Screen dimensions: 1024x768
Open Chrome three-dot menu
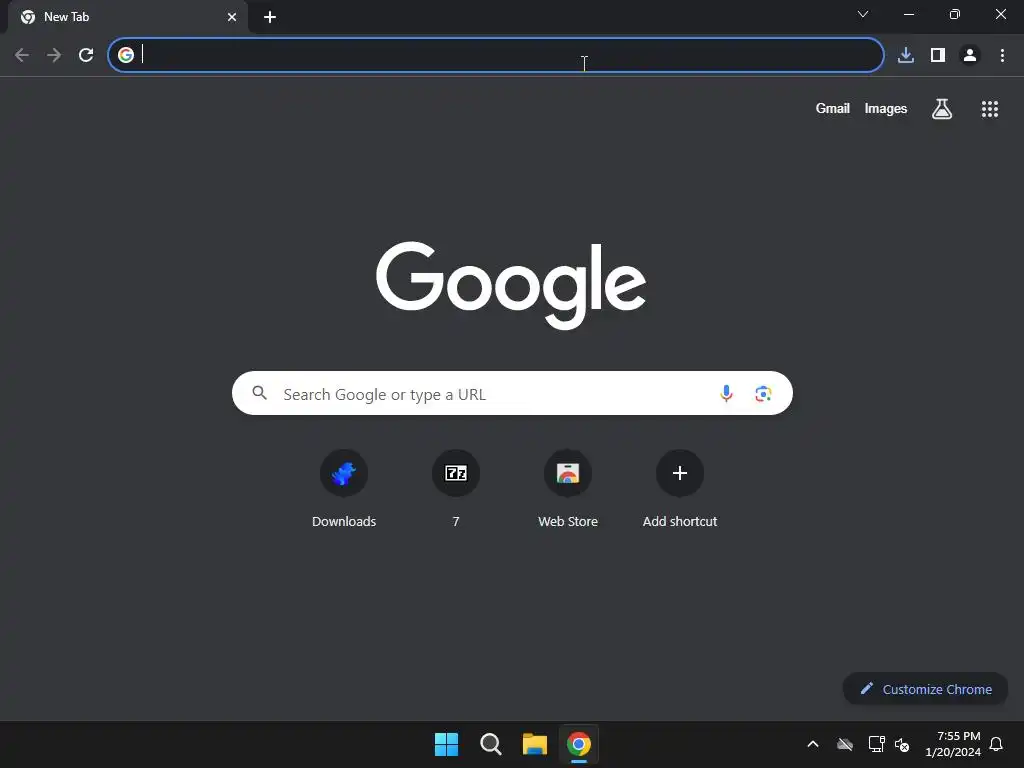click(1002, 55)
